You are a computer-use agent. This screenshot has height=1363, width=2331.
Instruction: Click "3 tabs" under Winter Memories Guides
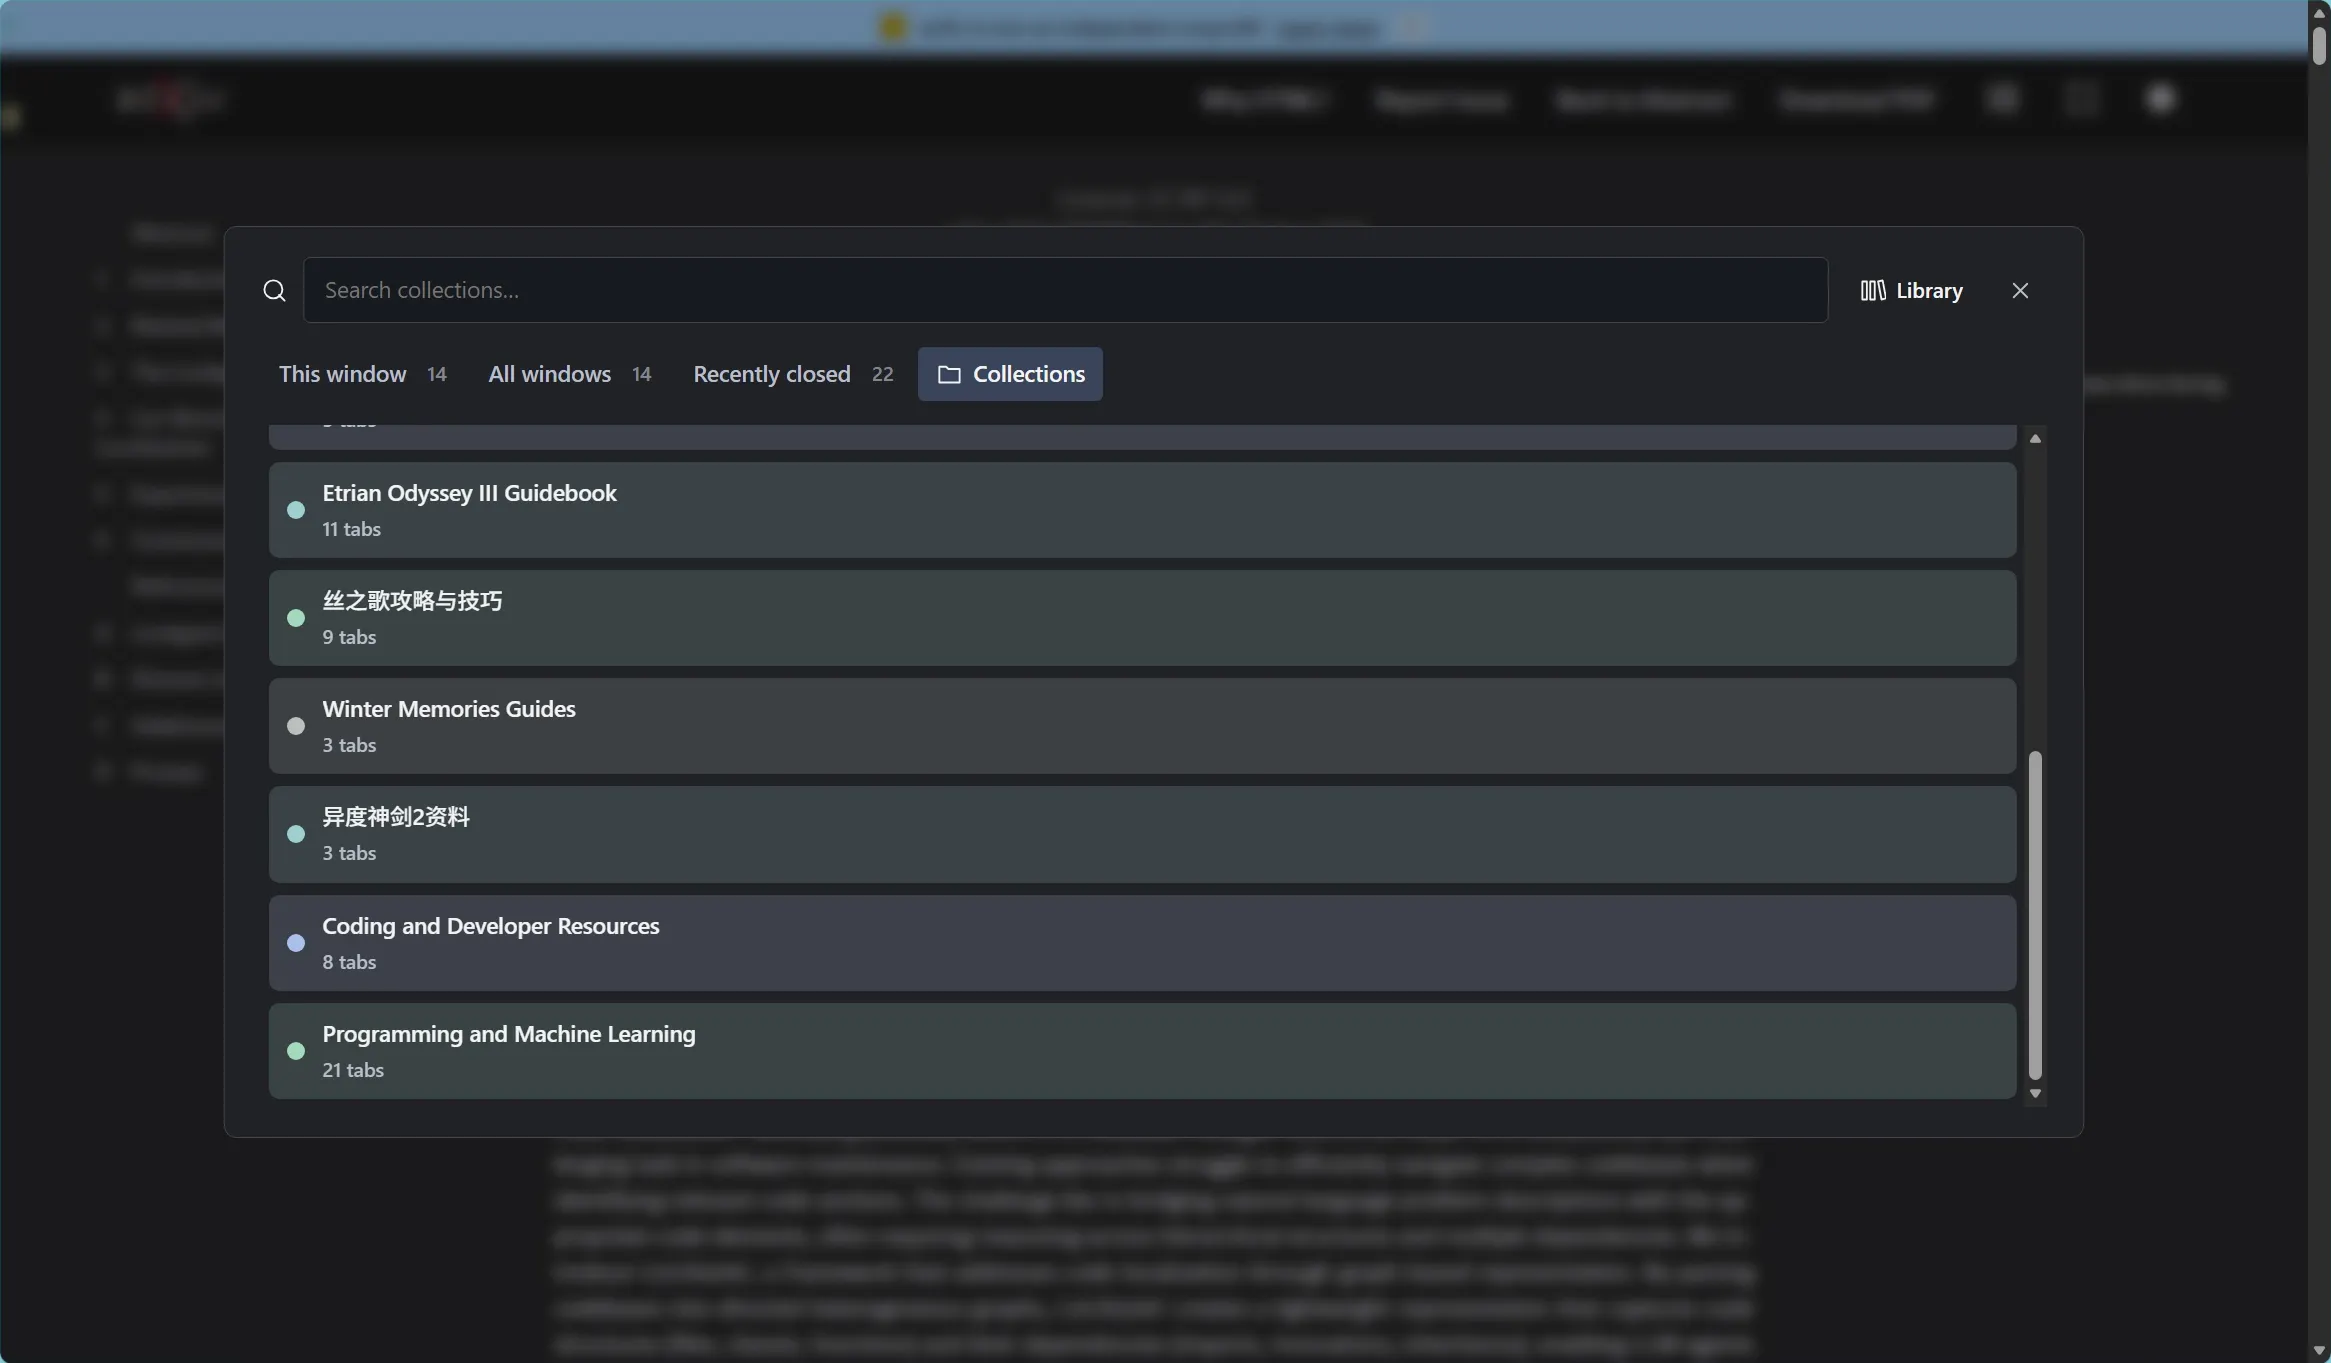pos(349,745)
